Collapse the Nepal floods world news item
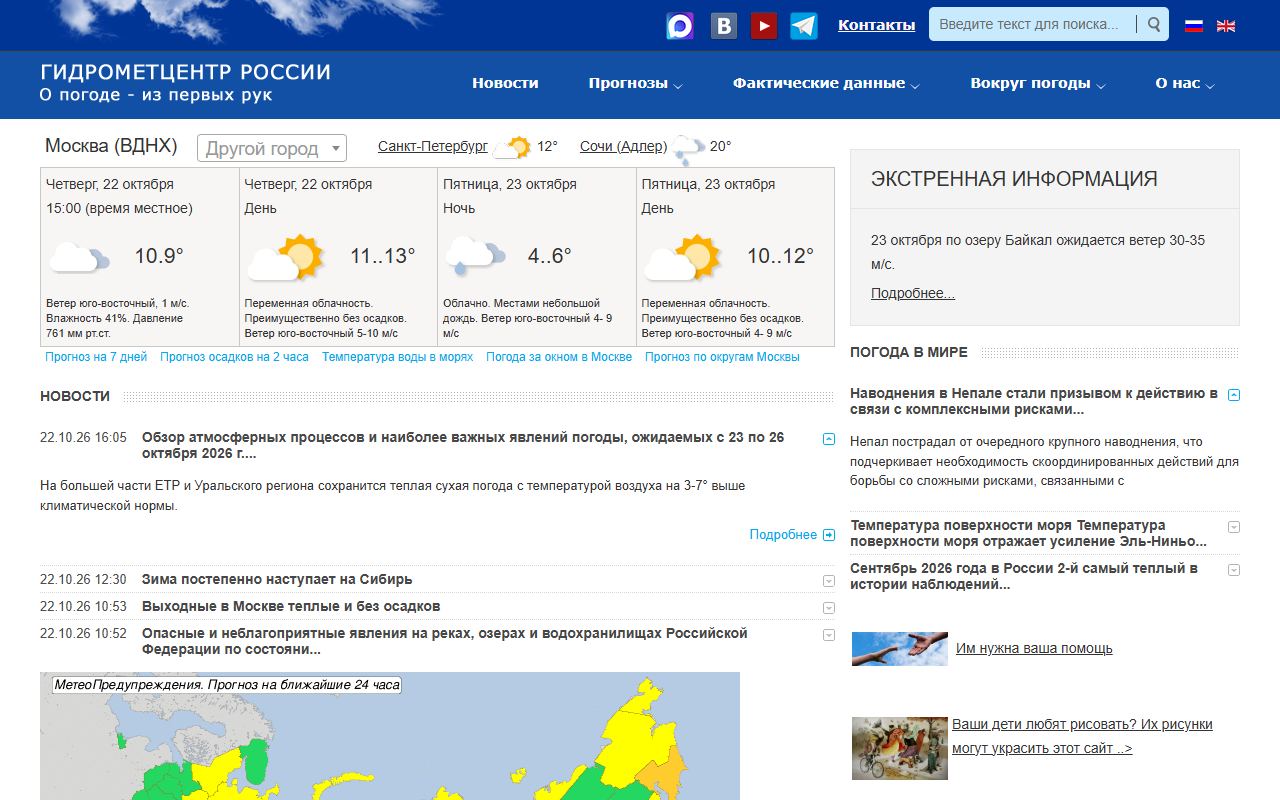This screenshot has height=800, width=1280. coord(1234,394)
